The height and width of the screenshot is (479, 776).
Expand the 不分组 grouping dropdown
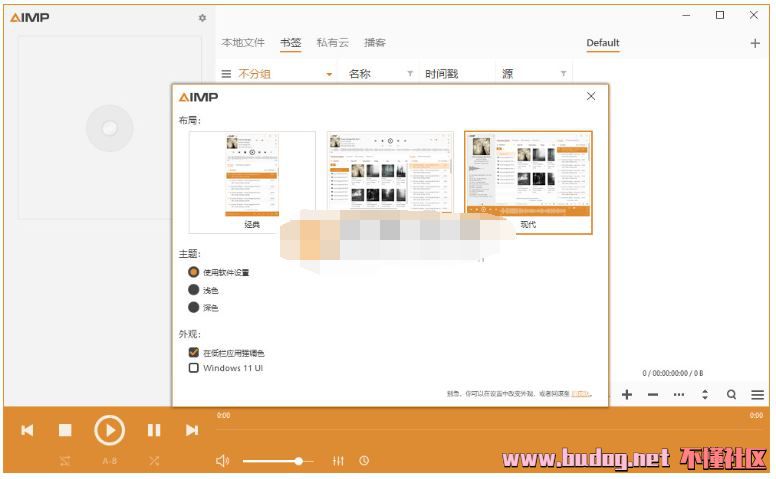click(329, 74)
